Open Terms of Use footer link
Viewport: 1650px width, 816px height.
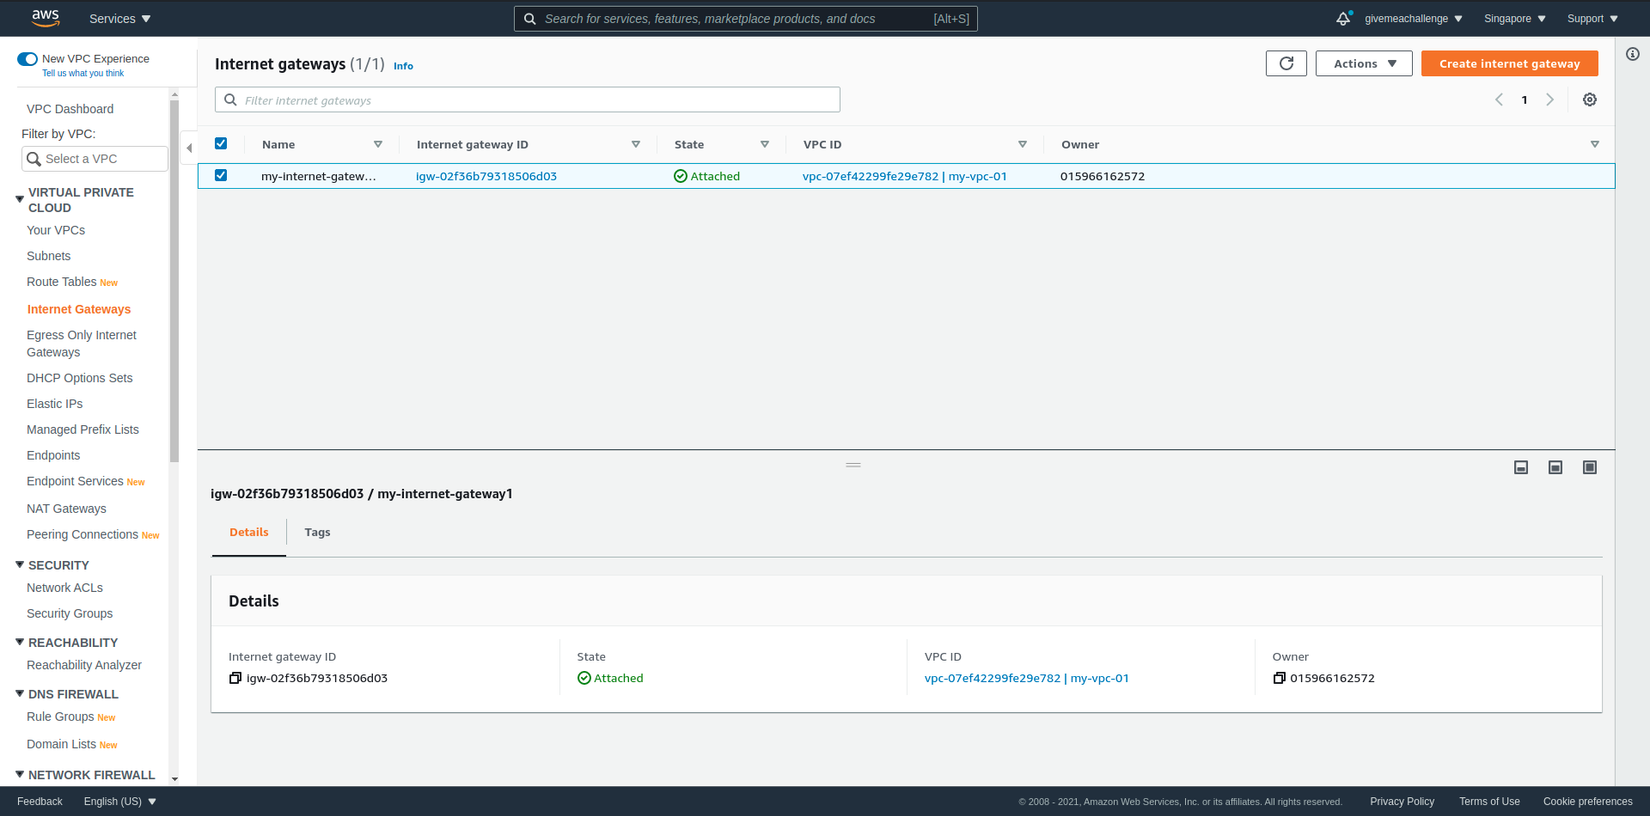[1489, 801]
